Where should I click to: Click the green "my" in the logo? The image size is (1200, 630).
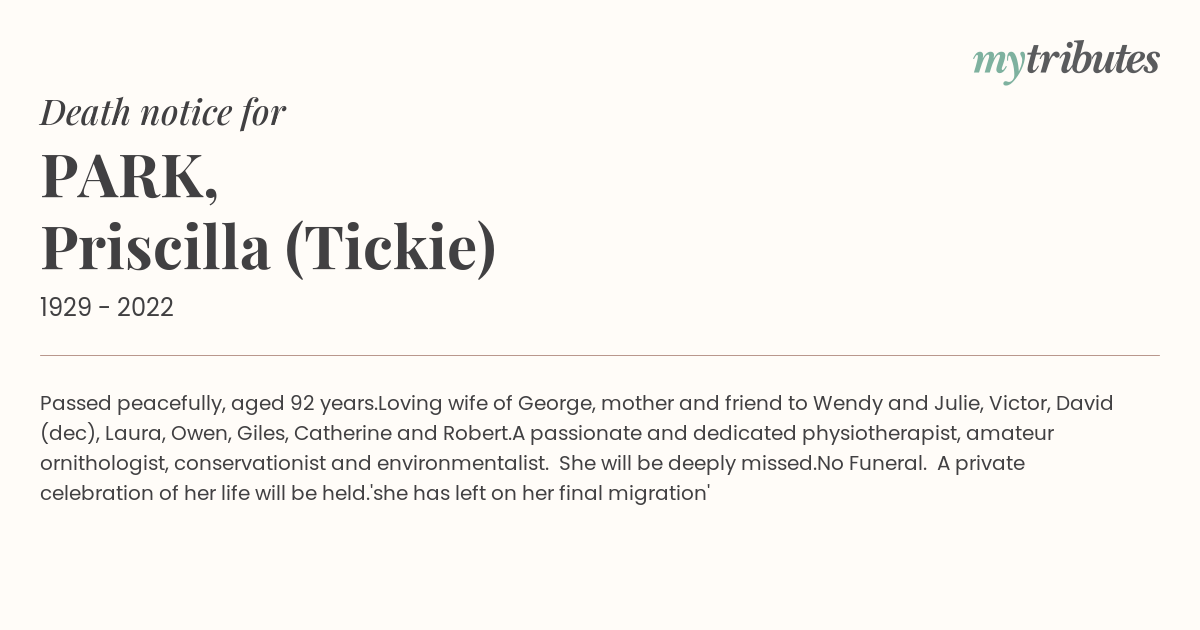[x=998, y=65]
